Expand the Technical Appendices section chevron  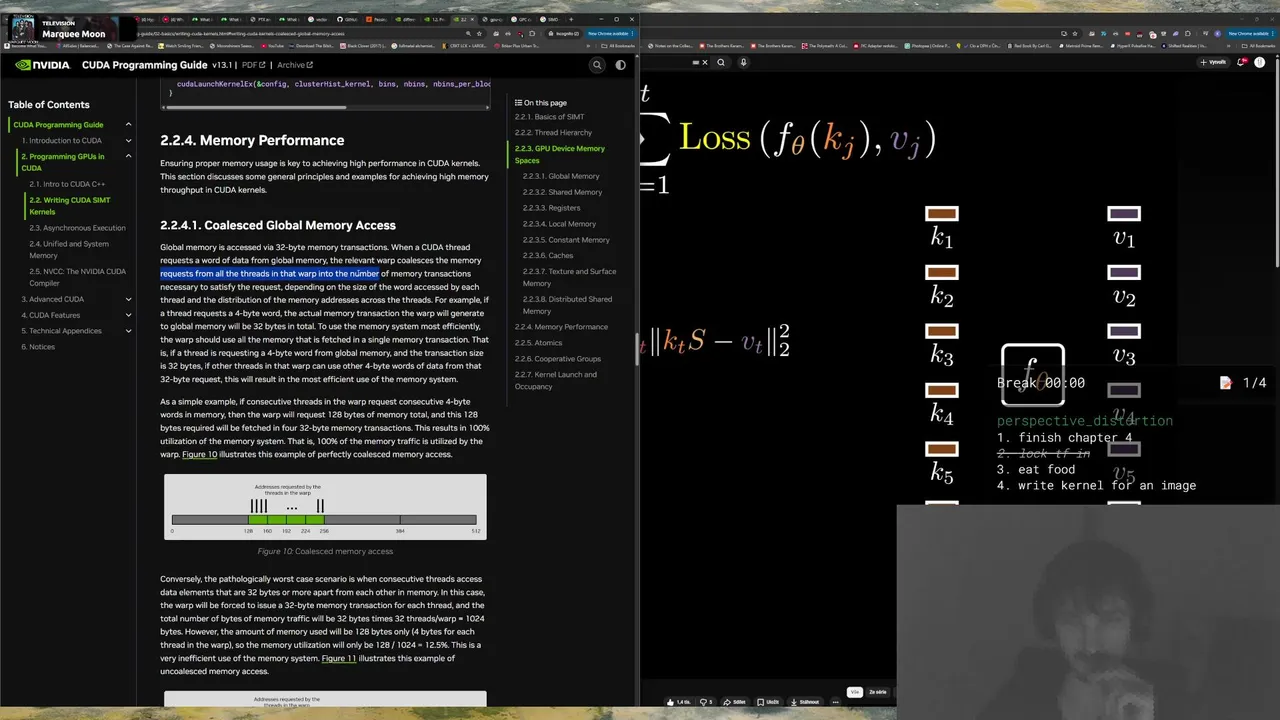point(128,331)
